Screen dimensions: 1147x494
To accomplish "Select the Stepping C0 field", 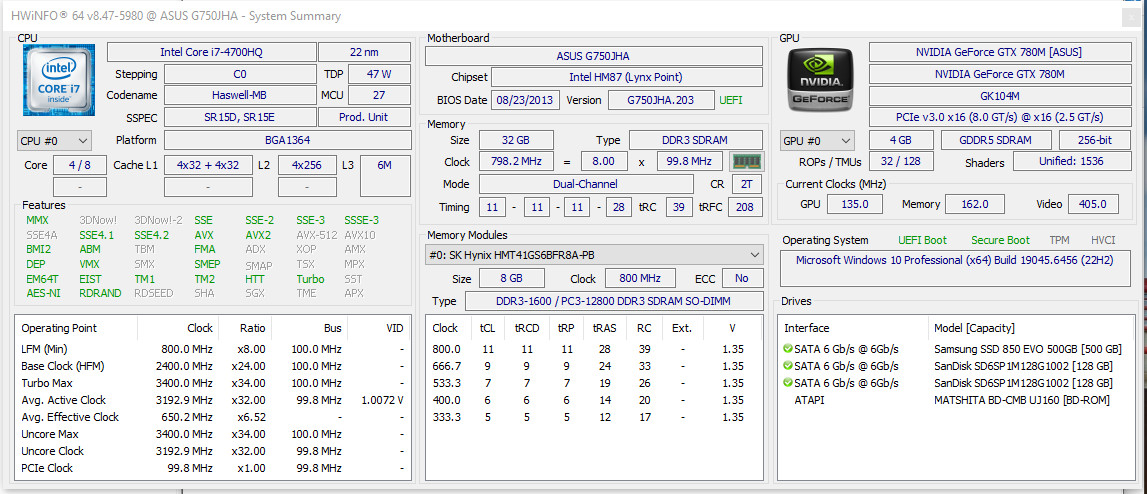I will tap(240, 74).
